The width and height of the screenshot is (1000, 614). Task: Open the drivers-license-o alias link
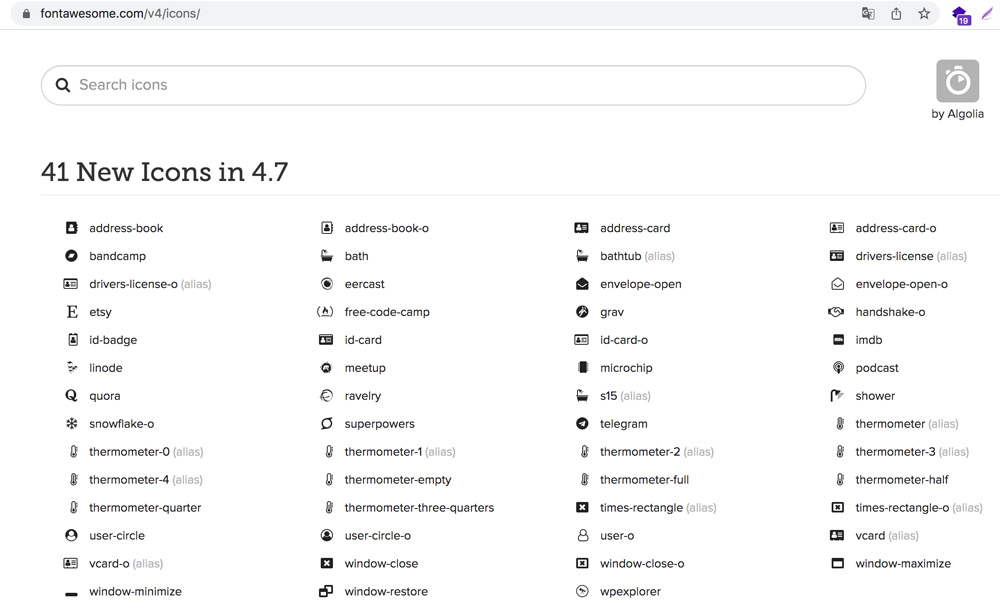point(150,284)
